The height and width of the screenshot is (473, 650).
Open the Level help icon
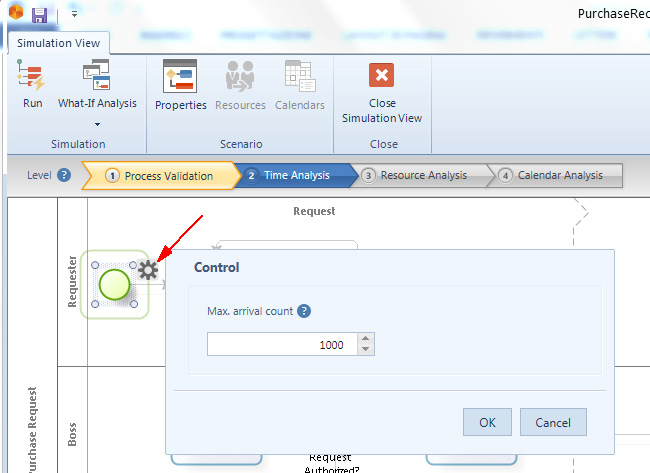pyautogui.click(x=64, y=175)
